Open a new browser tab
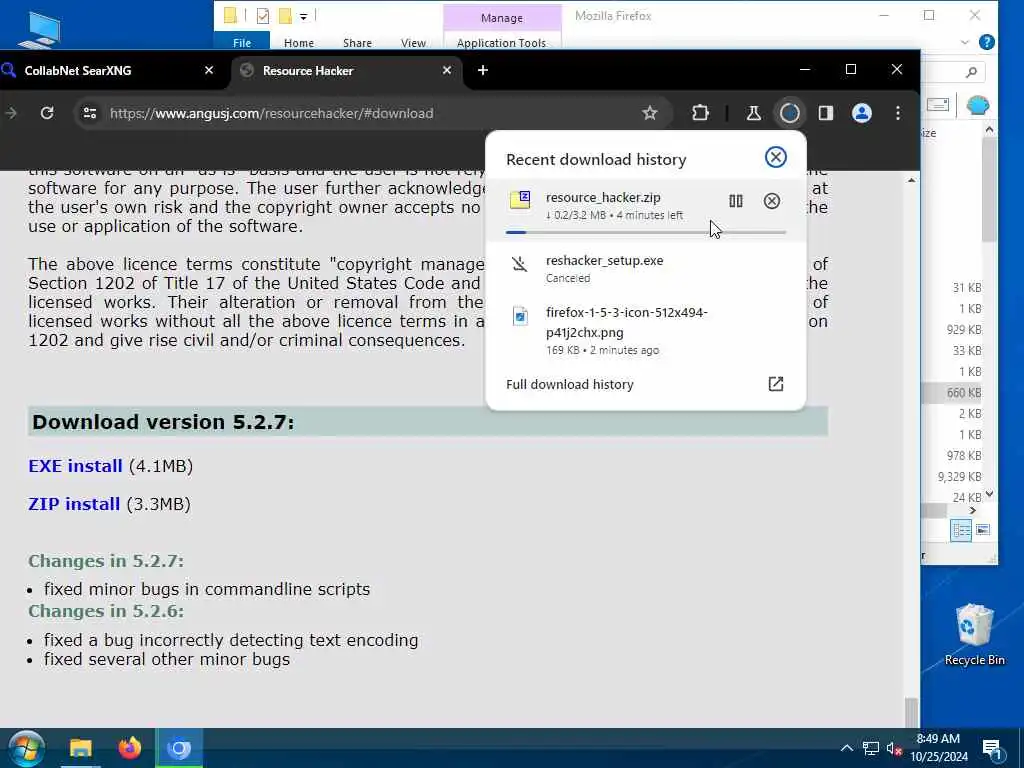The height and width of the screenshot is (768, 1024). click(483, 70)
